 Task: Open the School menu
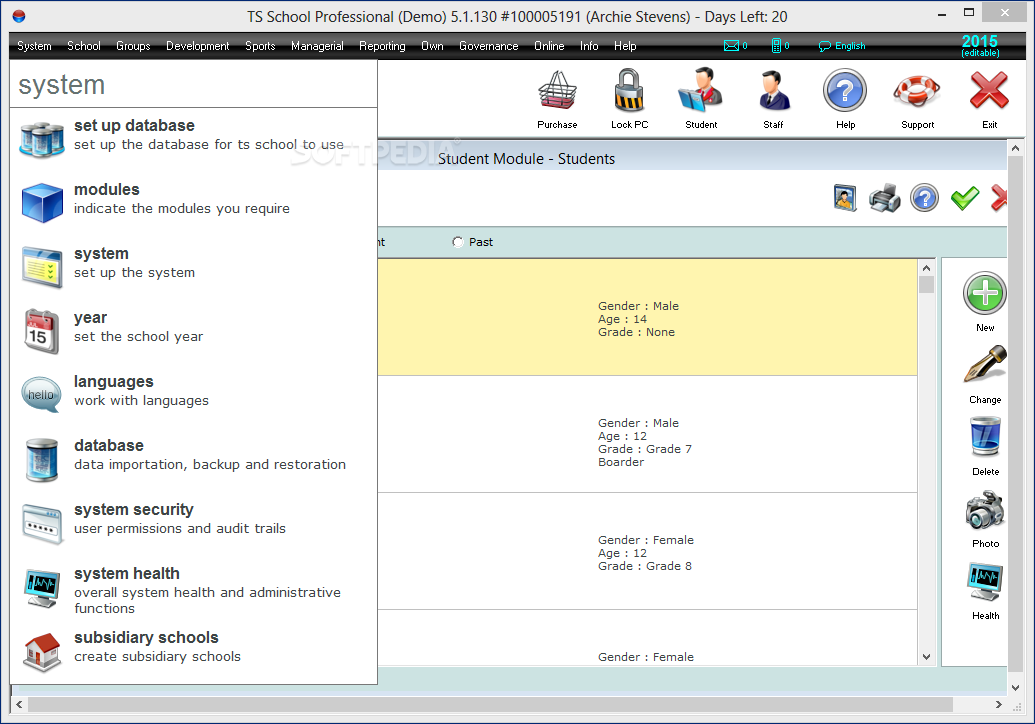pyautogui.click(x=84, y=46)
